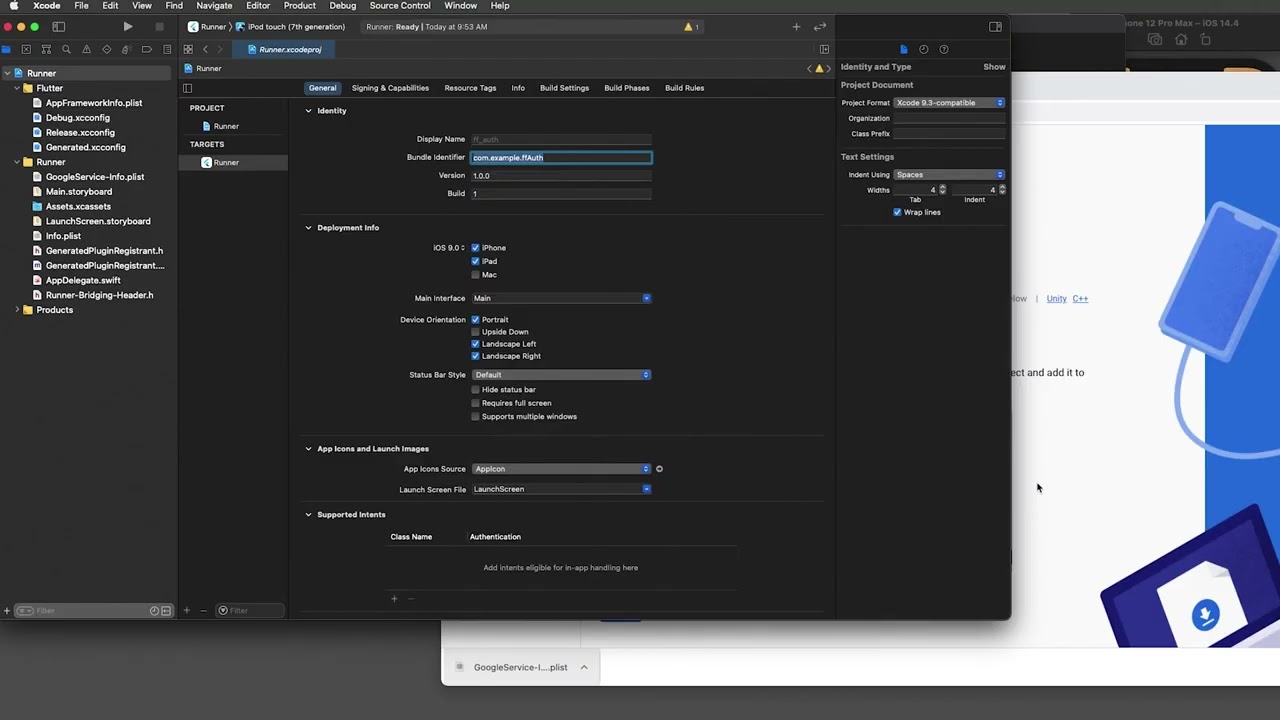Show the Project navigator folder icon
Viewport: 1280px width, 720px height.
7,49
